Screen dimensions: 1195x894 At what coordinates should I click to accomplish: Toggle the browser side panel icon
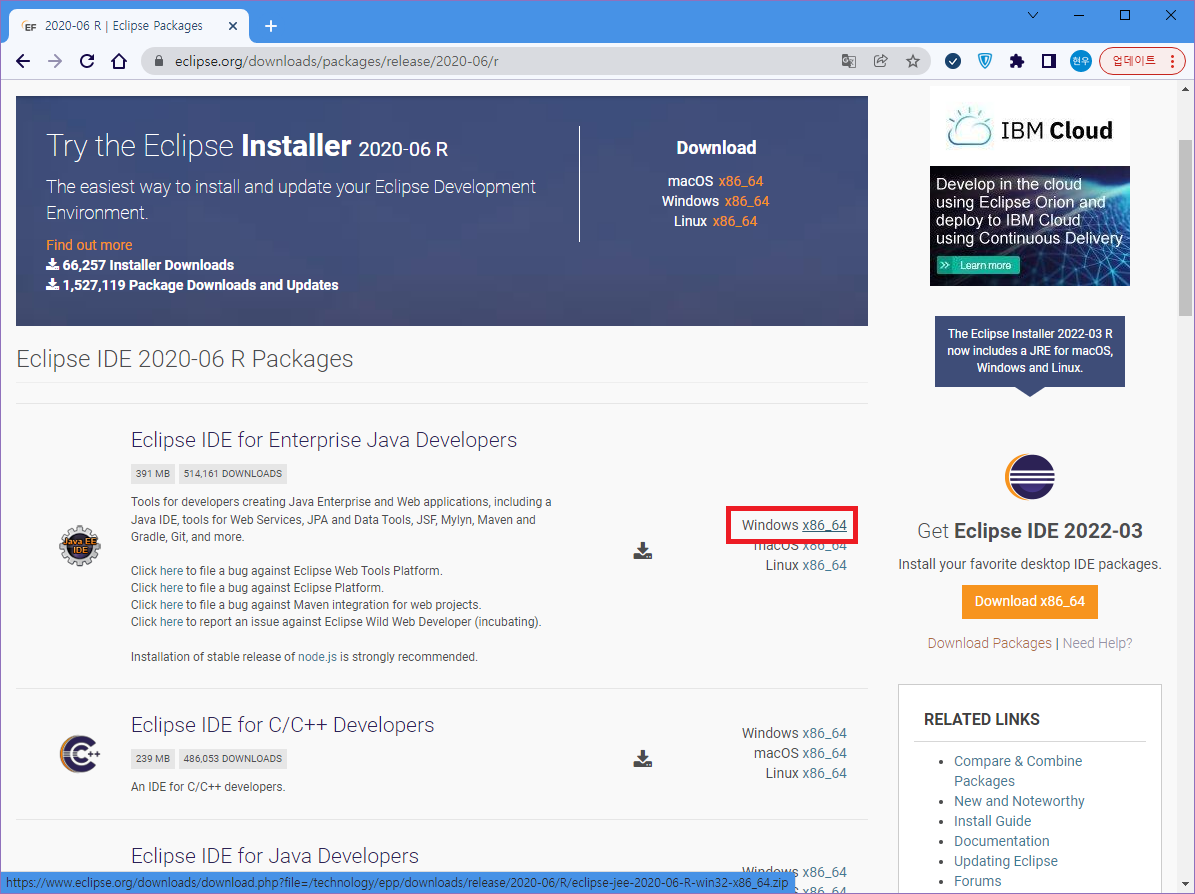[x=1049, y=61]
